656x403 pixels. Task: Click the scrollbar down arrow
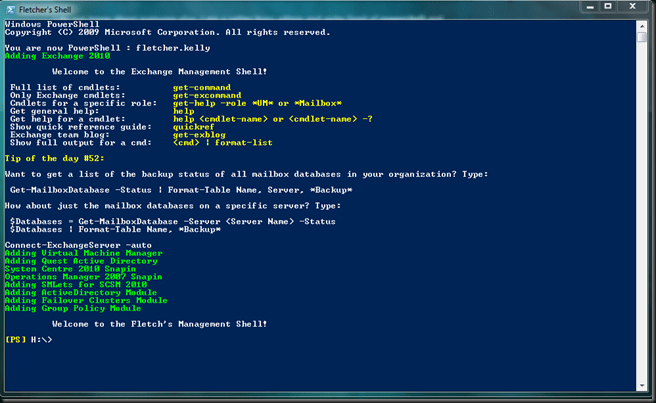click(x=644, y=383)
